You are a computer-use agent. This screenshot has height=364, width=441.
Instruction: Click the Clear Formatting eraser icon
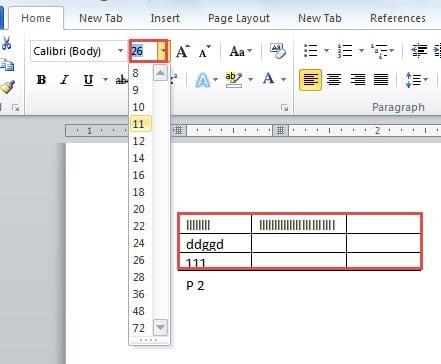[278, 51]
